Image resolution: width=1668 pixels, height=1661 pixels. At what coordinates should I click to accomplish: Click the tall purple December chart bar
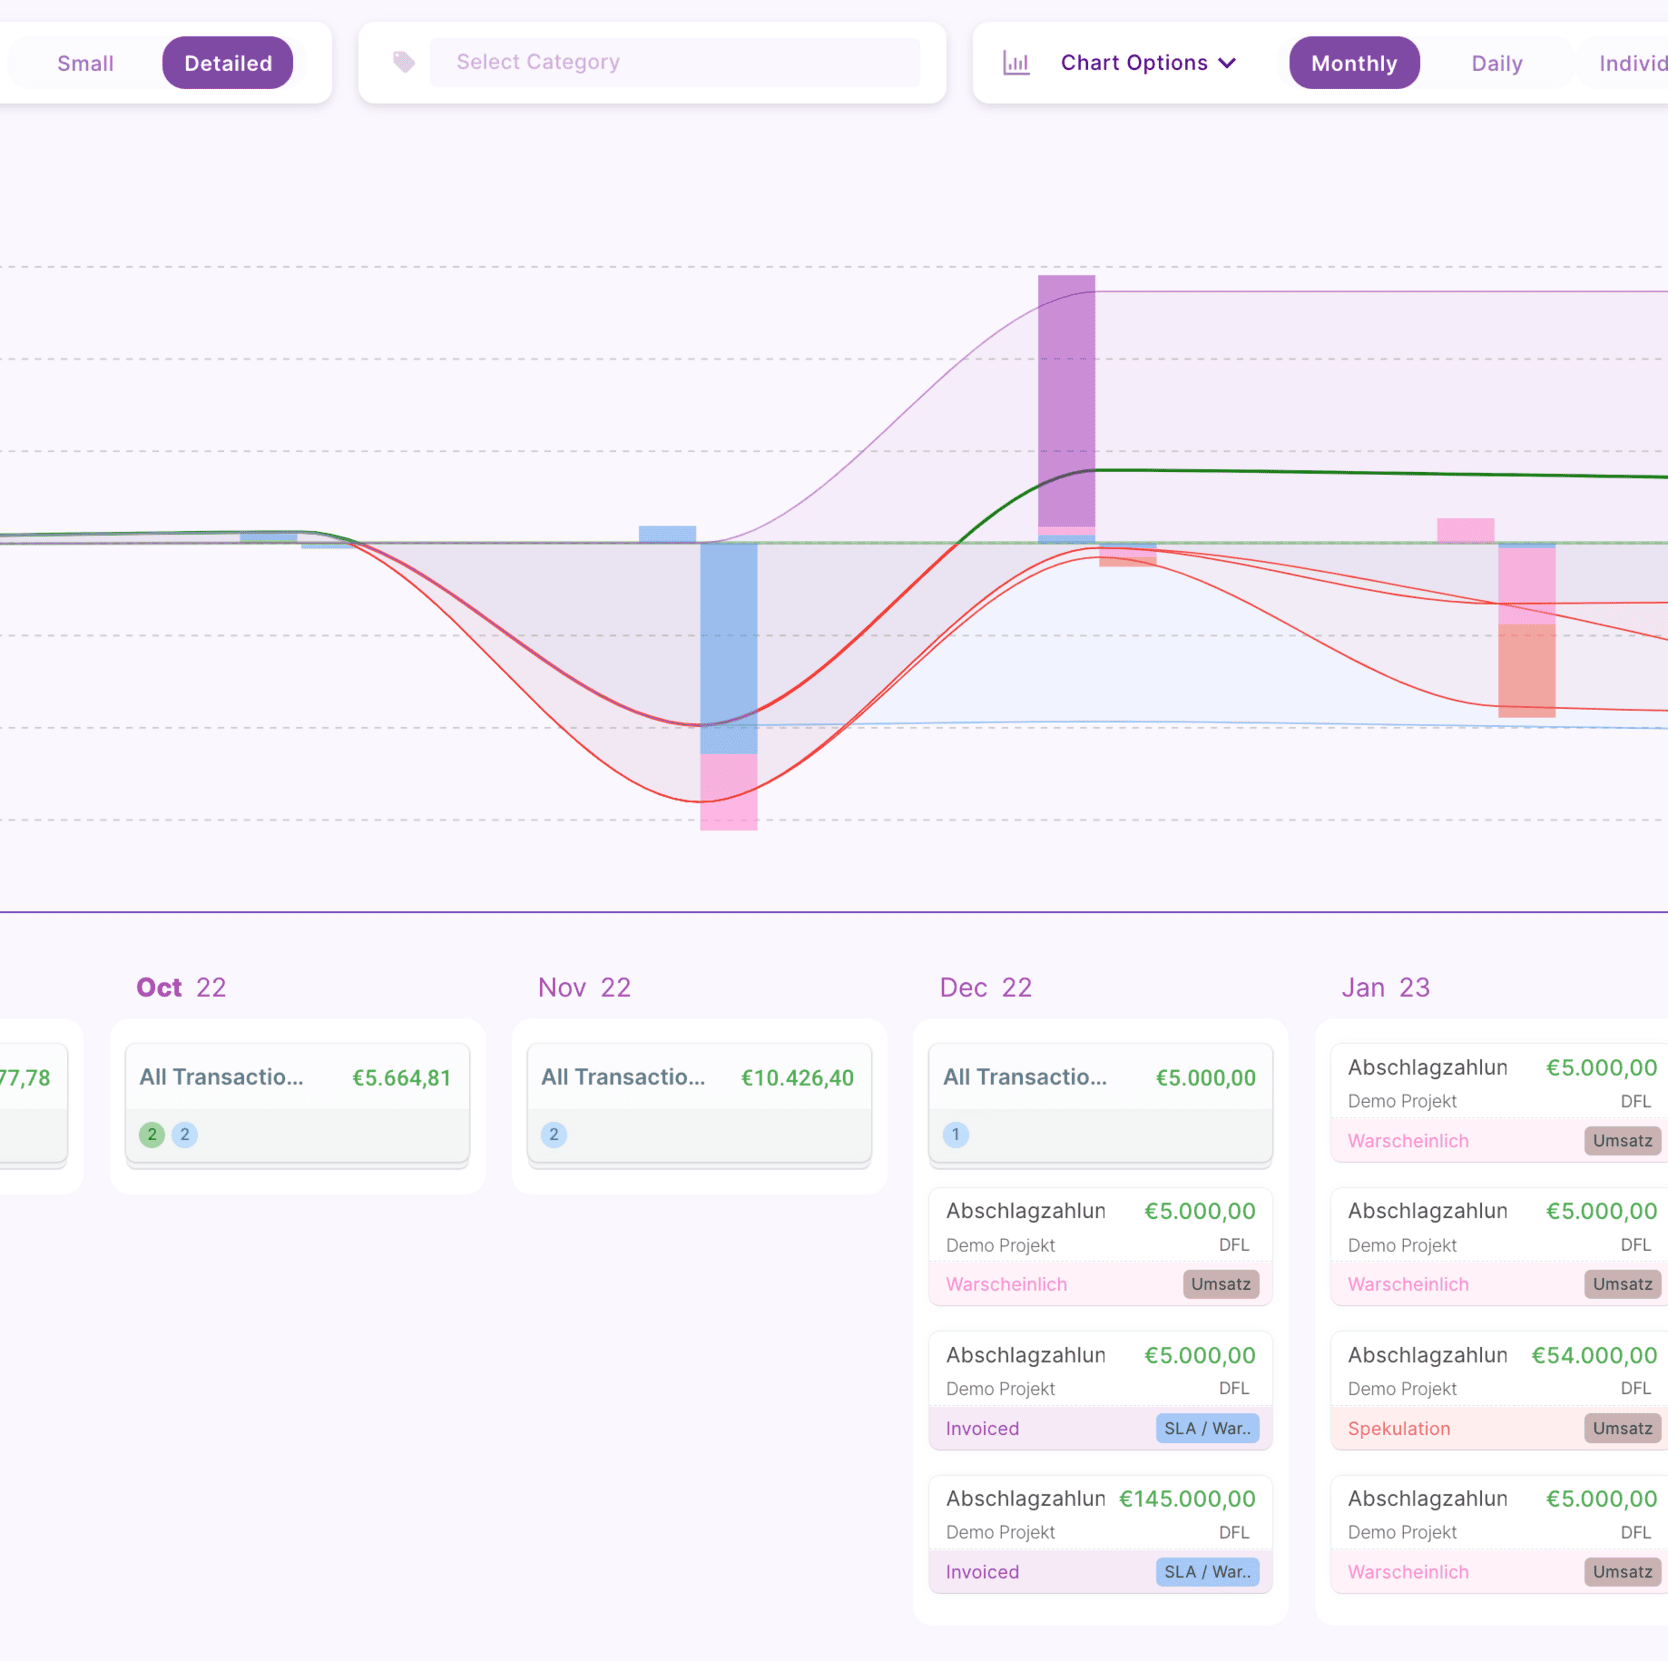[1066, 400]
